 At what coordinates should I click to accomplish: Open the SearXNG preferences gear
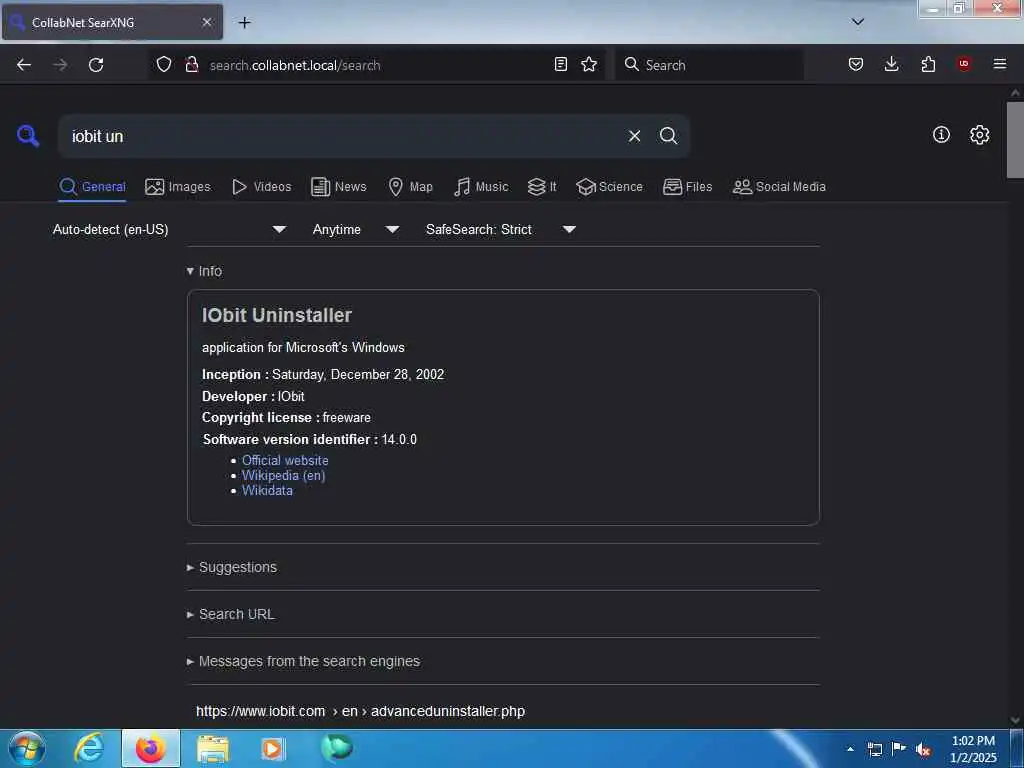(979, 135)
